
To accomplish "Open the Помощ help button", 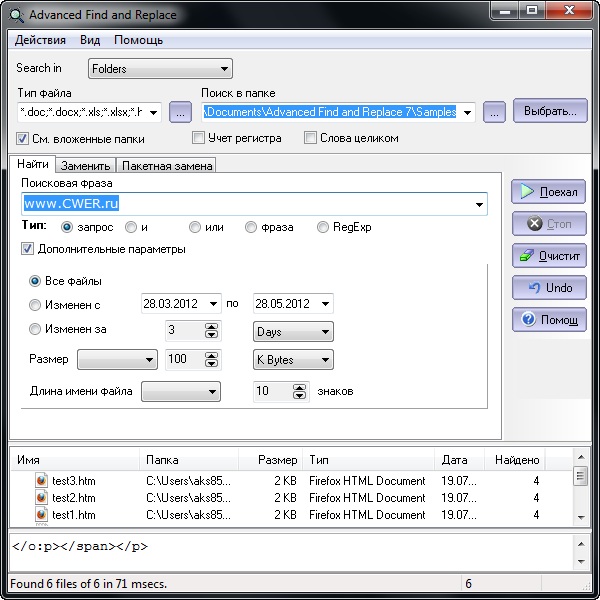I will pyautogui.click(x=548, y=319).
